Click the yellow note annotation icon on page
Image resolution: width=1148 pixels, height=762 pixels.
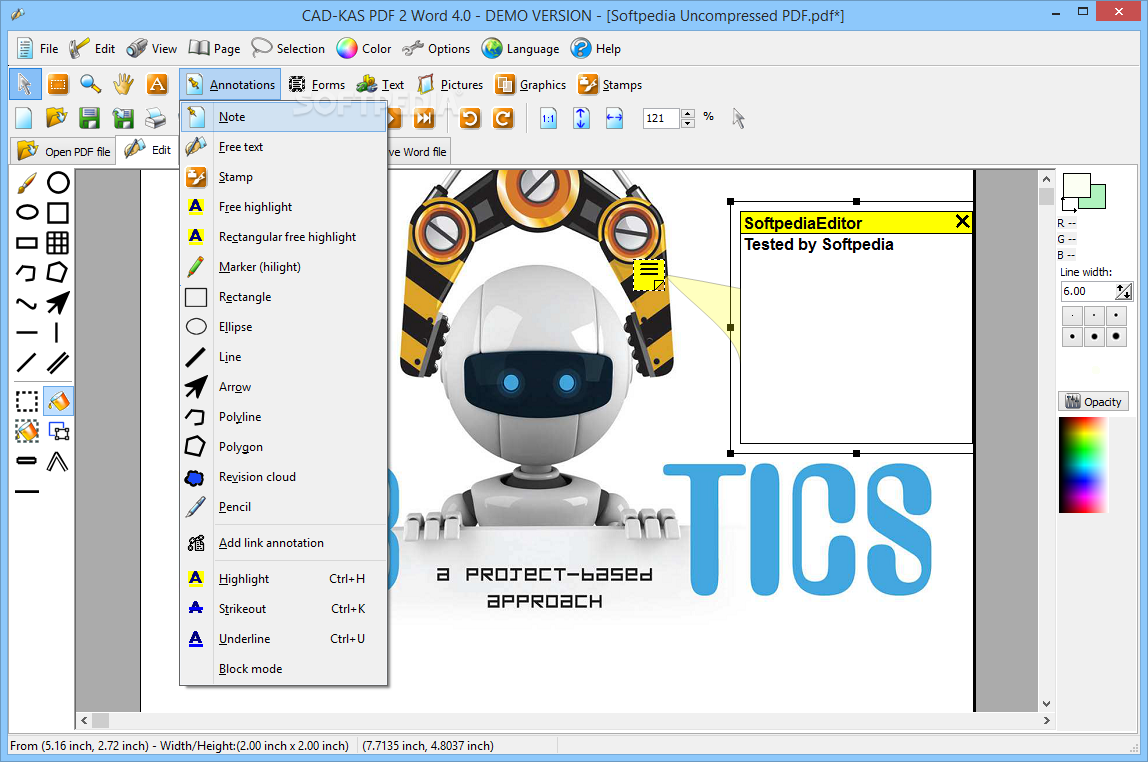click(649, 274)
